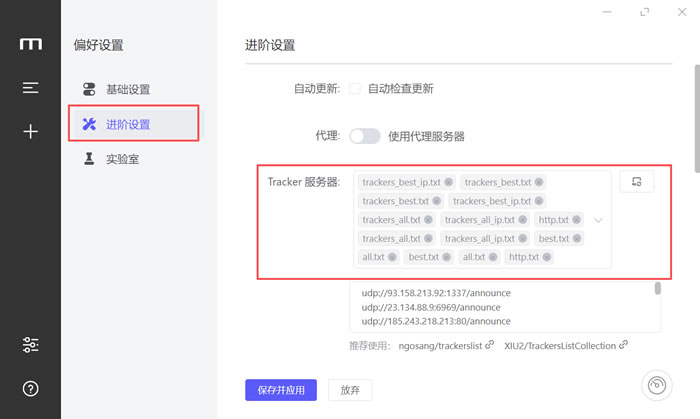
Task: Click the speedometer icon at bottom right
Action: (656, 386)
